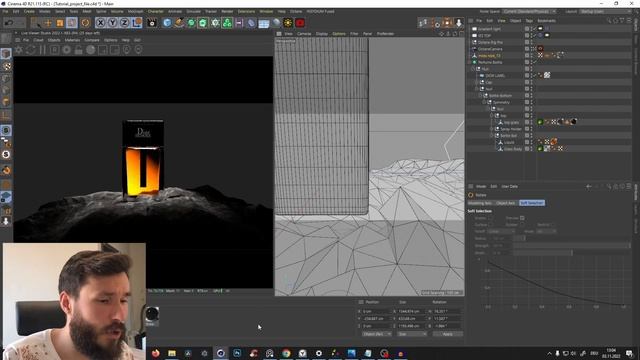Screen dimensions: 640x360
Task: Open Object Manager Tags menu
Action: point(529,20)
